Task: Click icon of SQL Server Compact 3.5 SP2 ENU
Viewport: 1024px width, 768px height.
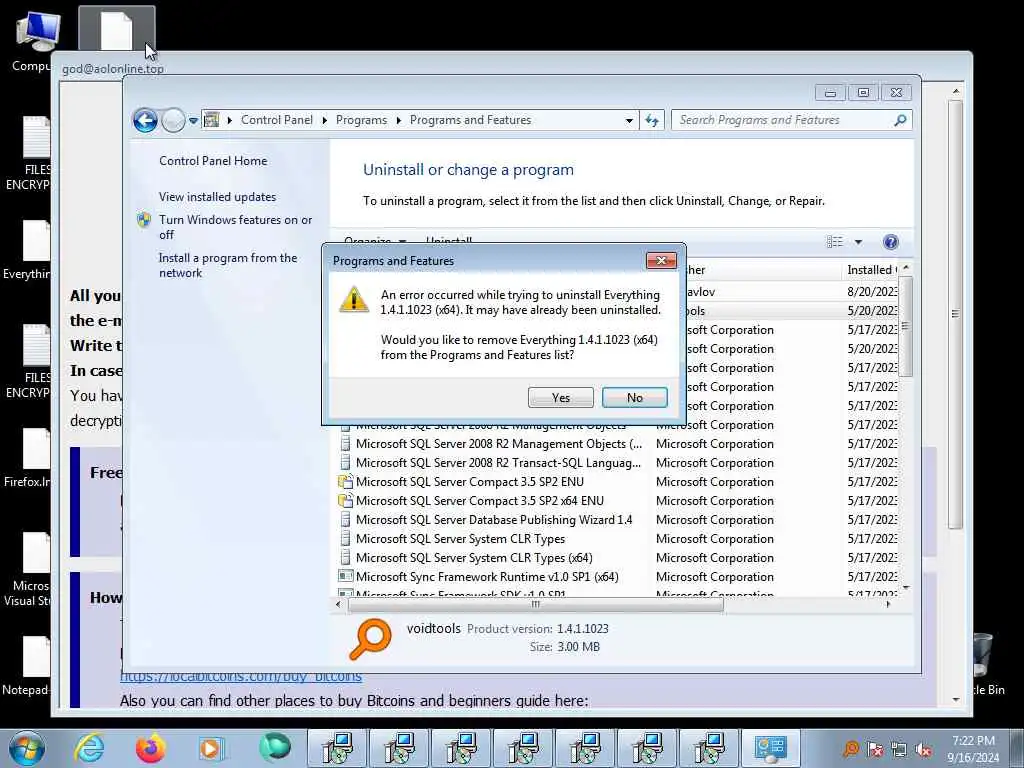Action: click(345, 482)
